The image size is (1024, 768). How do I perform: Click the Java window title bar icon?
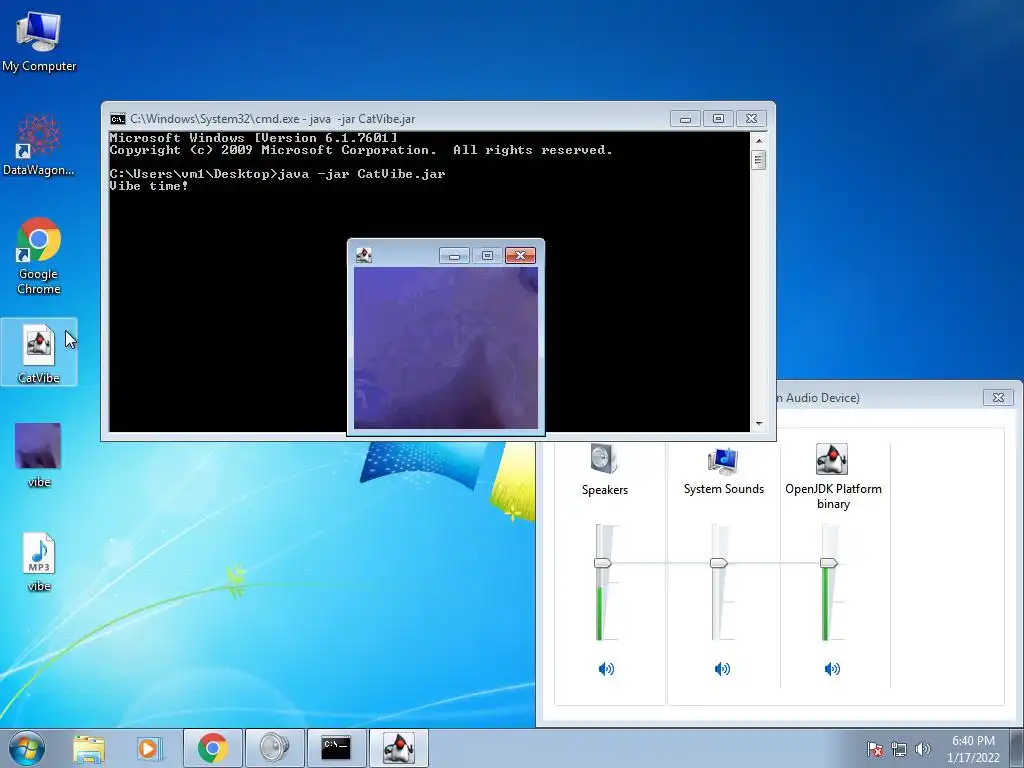[x=364, y=255]
